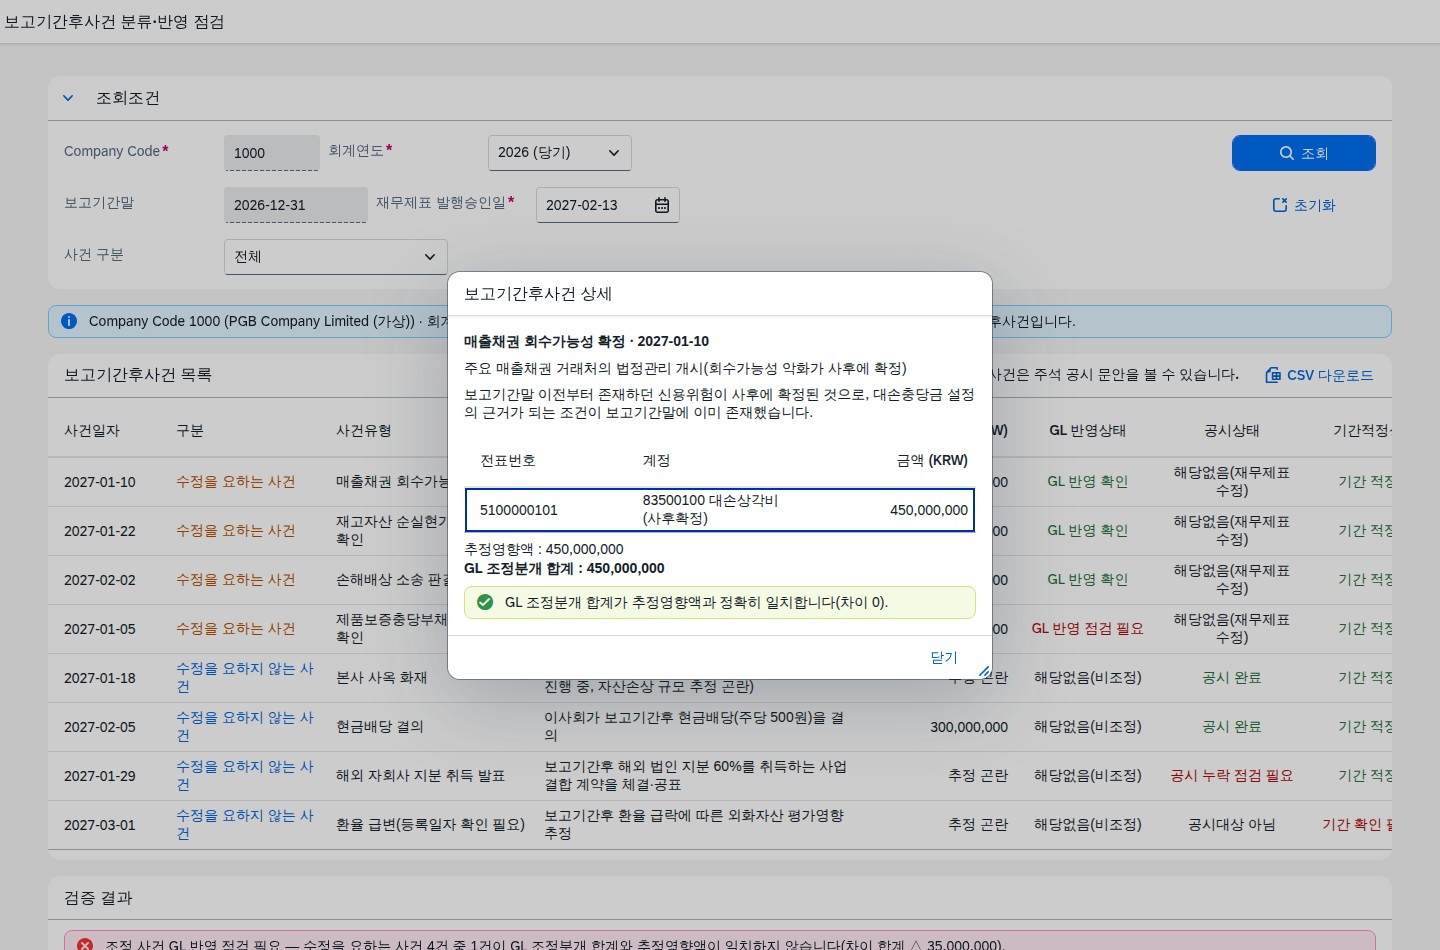Viewport: 1440px width, 950px height.
Task: Click the 300,000,000 amount cell
Action: [969, 727]
